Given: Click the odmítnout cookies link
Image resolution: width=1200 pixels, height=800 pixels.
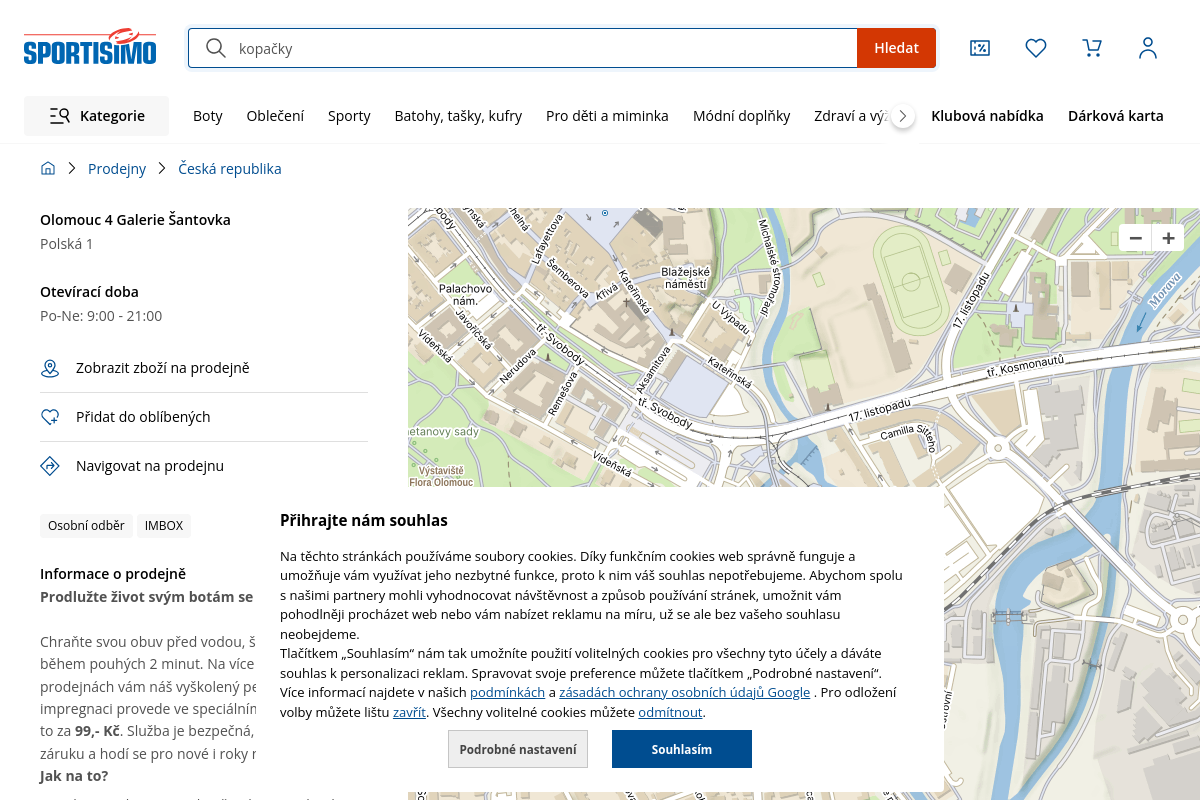Looking at the screenshot, I should point(670,713).
